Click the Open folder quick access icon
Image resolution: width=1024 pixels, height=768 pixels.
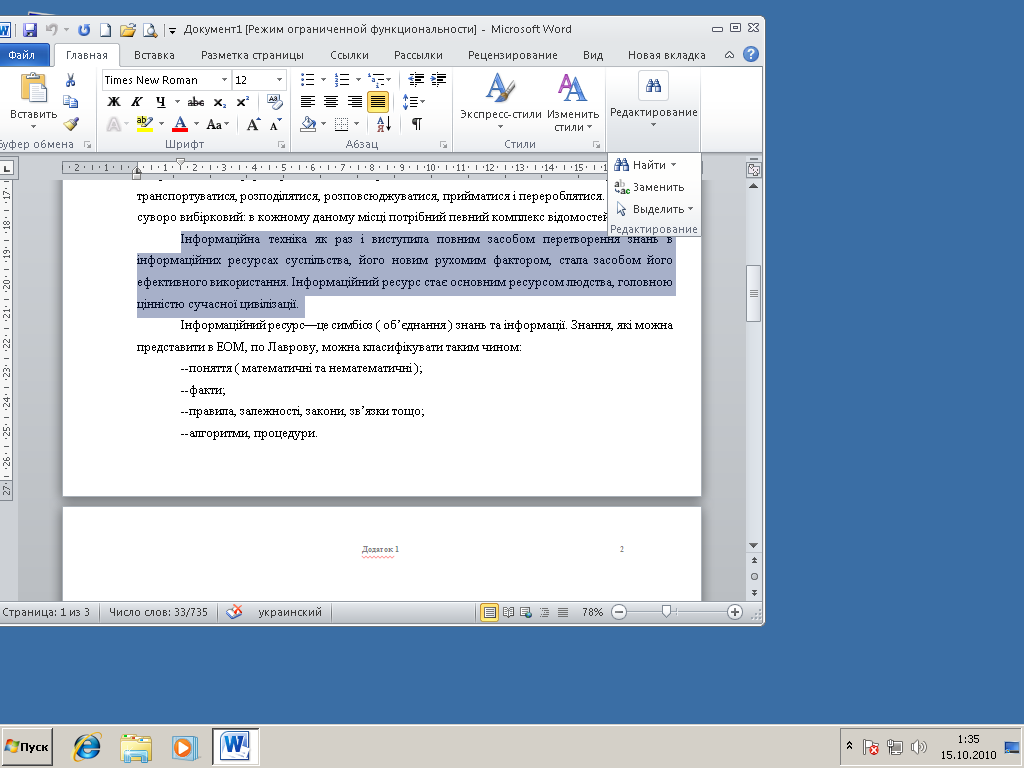[128, 29]
